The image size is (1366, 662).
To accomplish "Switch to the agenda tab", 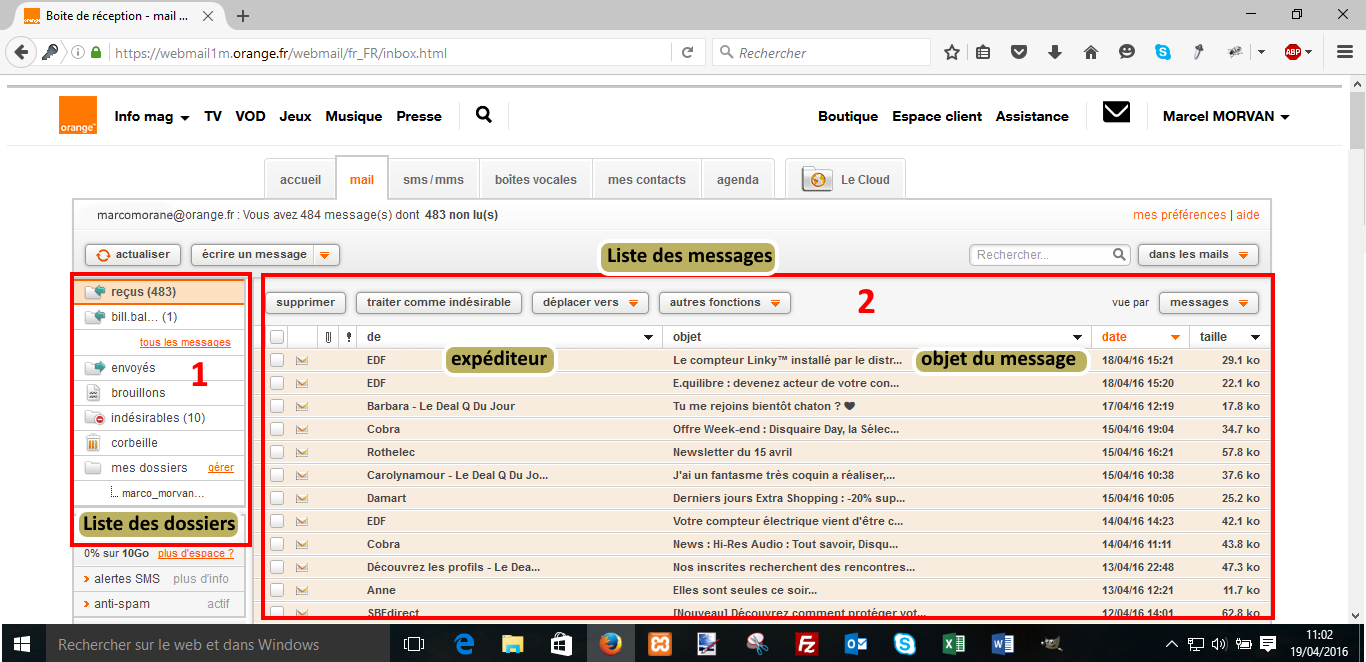I will (x=738, y=179).
